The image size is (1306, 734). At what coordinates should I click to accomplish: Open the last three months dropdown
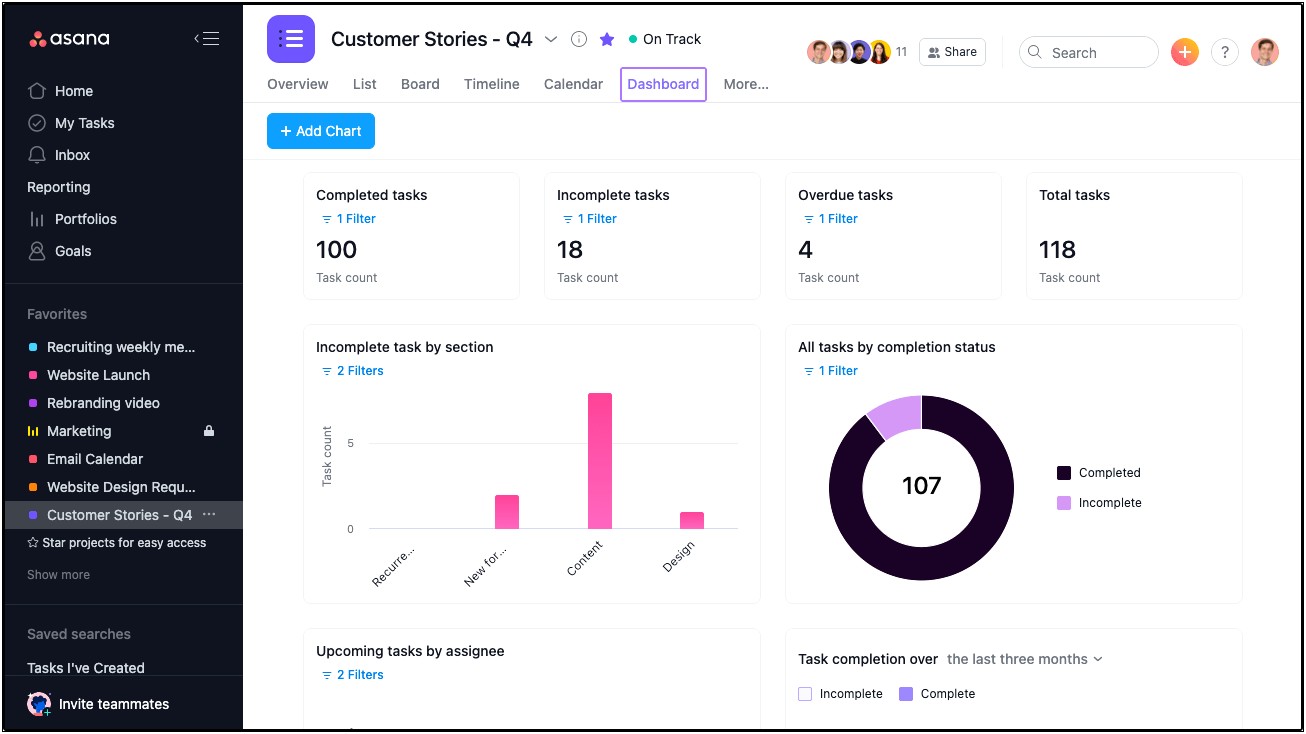[1025, 659]
